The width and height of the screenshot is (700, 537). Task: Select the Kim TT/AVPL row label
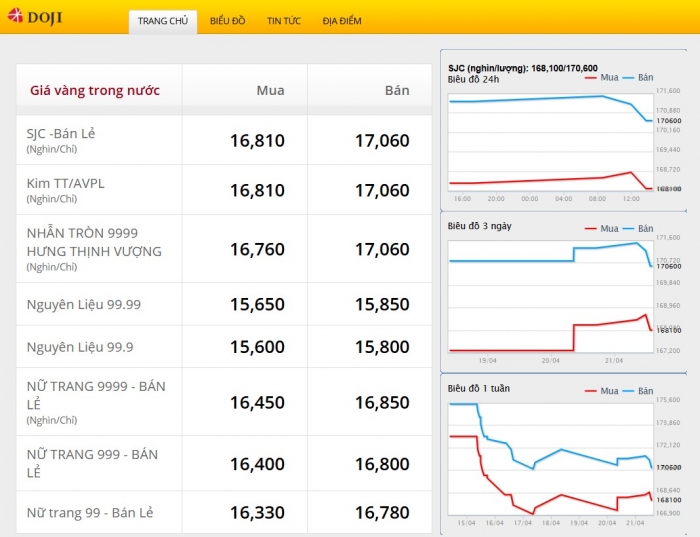65,183
